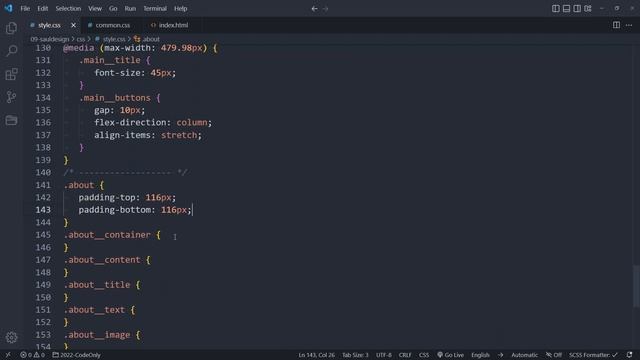
Task: Click the 09-sauldesign breadcrumb
Action: click(x=50, y=39)
